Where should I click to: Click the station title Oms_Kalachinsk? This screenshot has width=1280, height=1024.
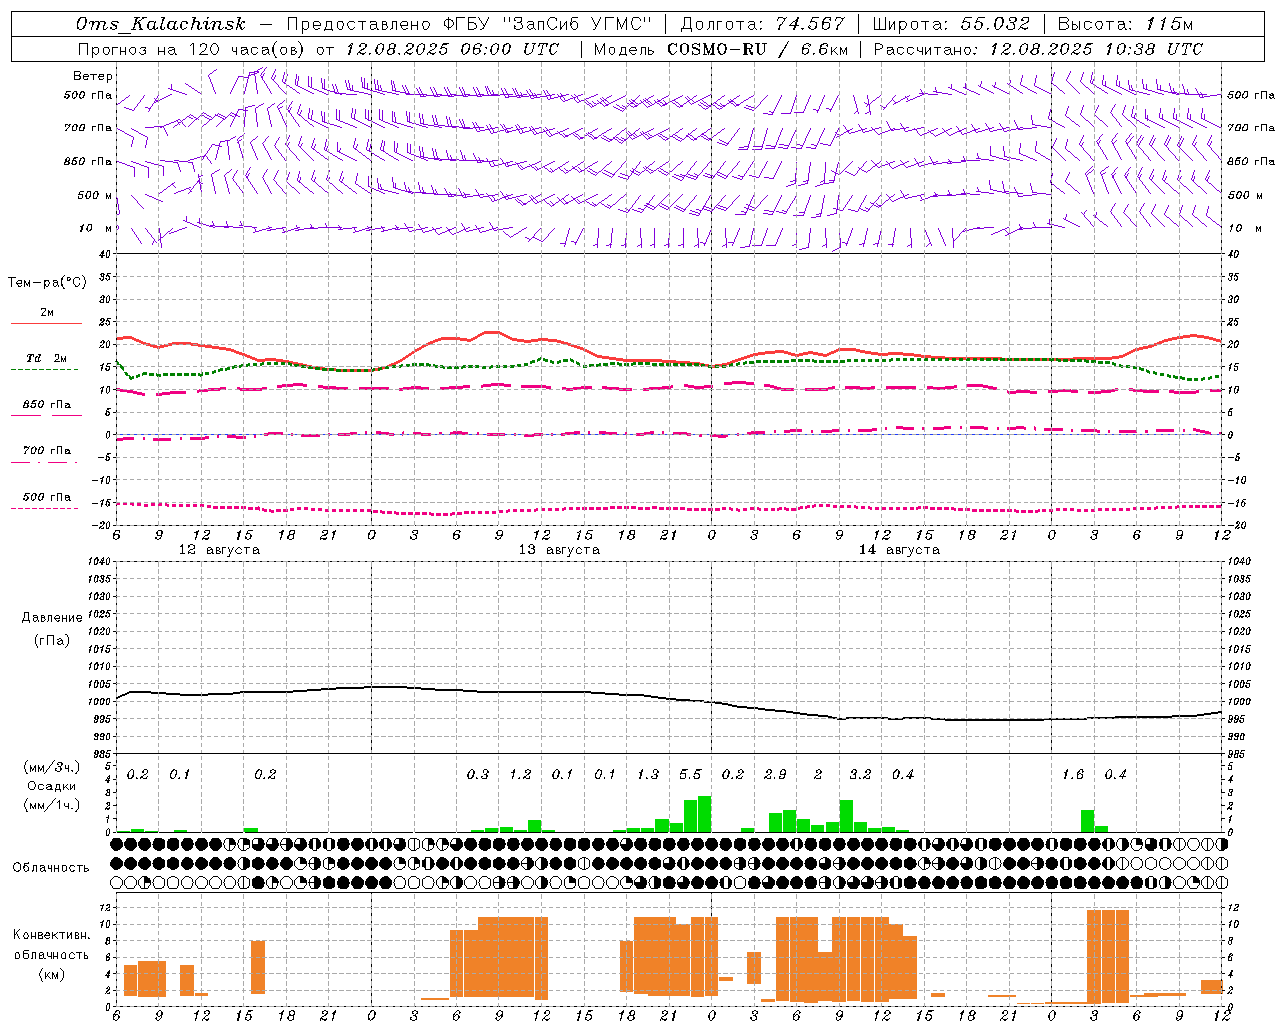[x=160, y=24]
